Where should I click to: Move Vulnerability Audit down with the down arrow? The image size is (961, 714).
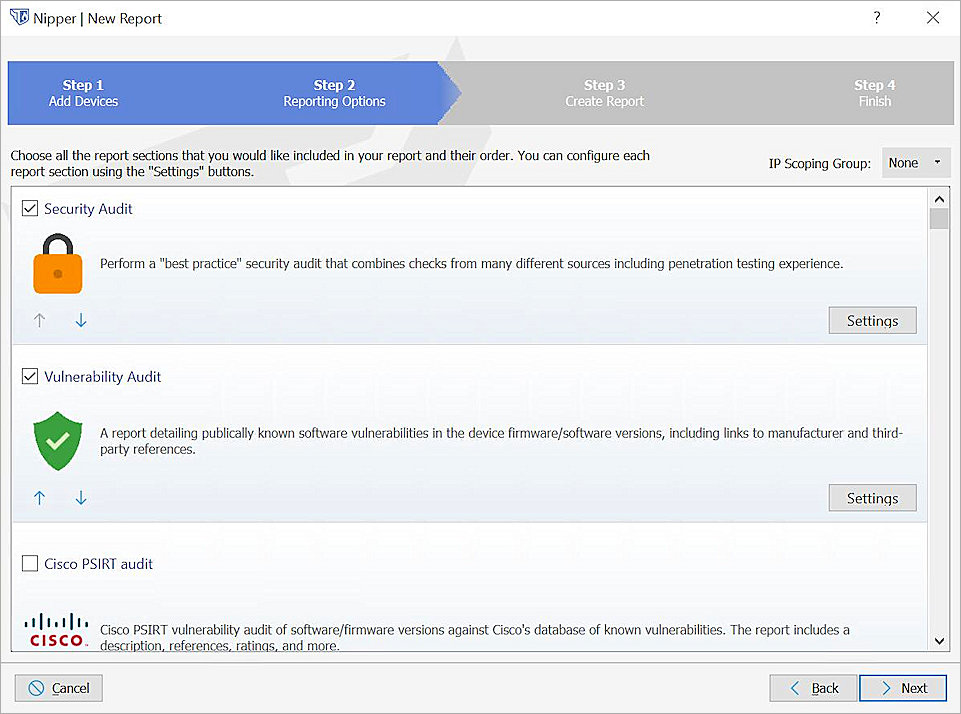tap(81, 498)
